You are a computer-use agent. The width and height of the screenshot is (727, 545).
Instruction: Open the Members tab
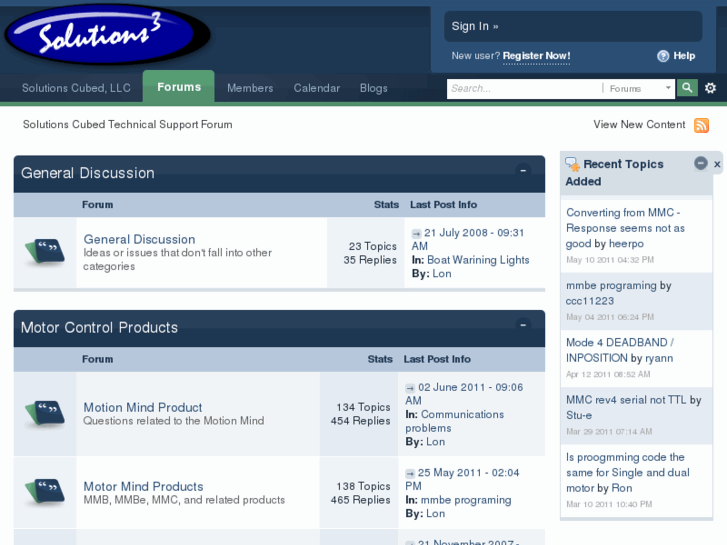tap(250, 88)
